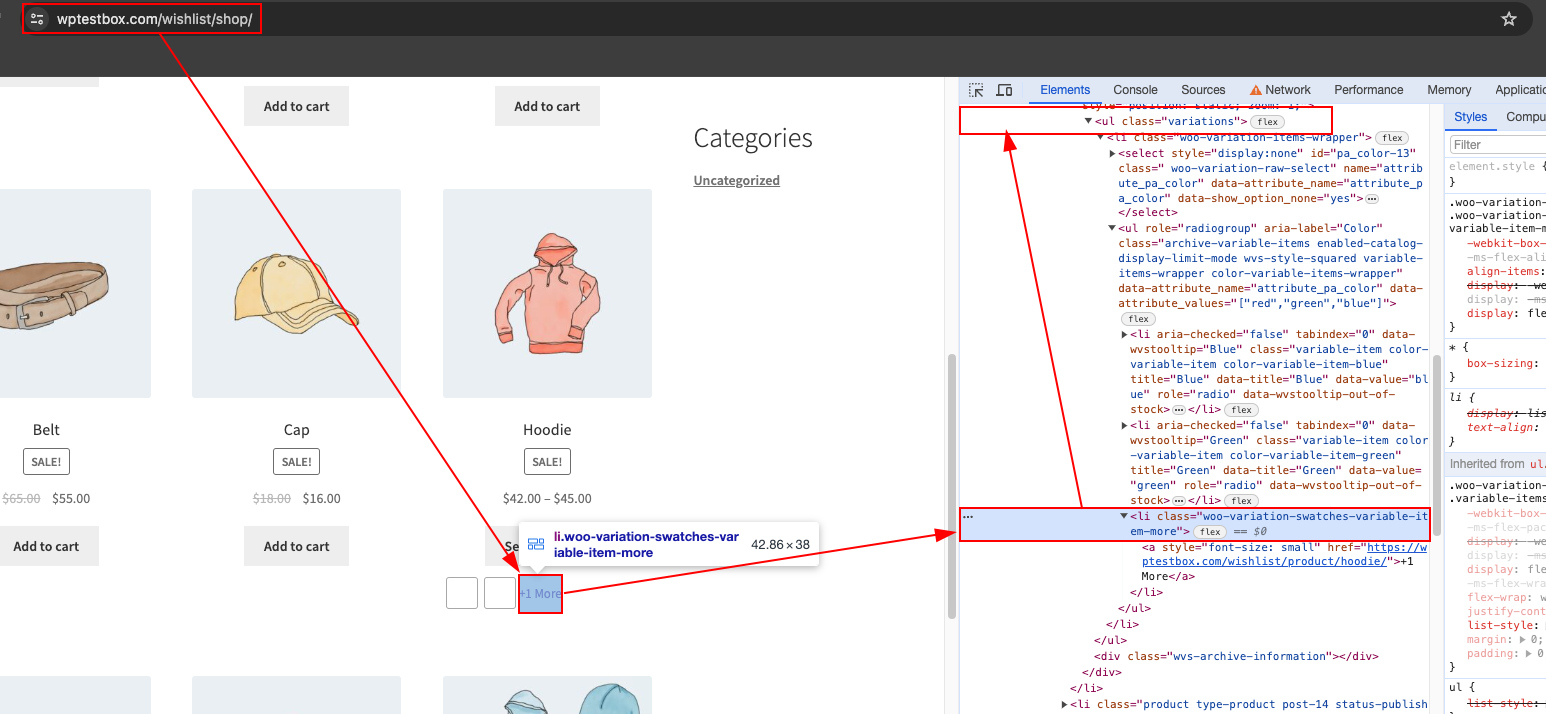Click the warning icon on the Network tab
The height and width of the screenshot is (714, 1546).
(x=1255, y=90)
